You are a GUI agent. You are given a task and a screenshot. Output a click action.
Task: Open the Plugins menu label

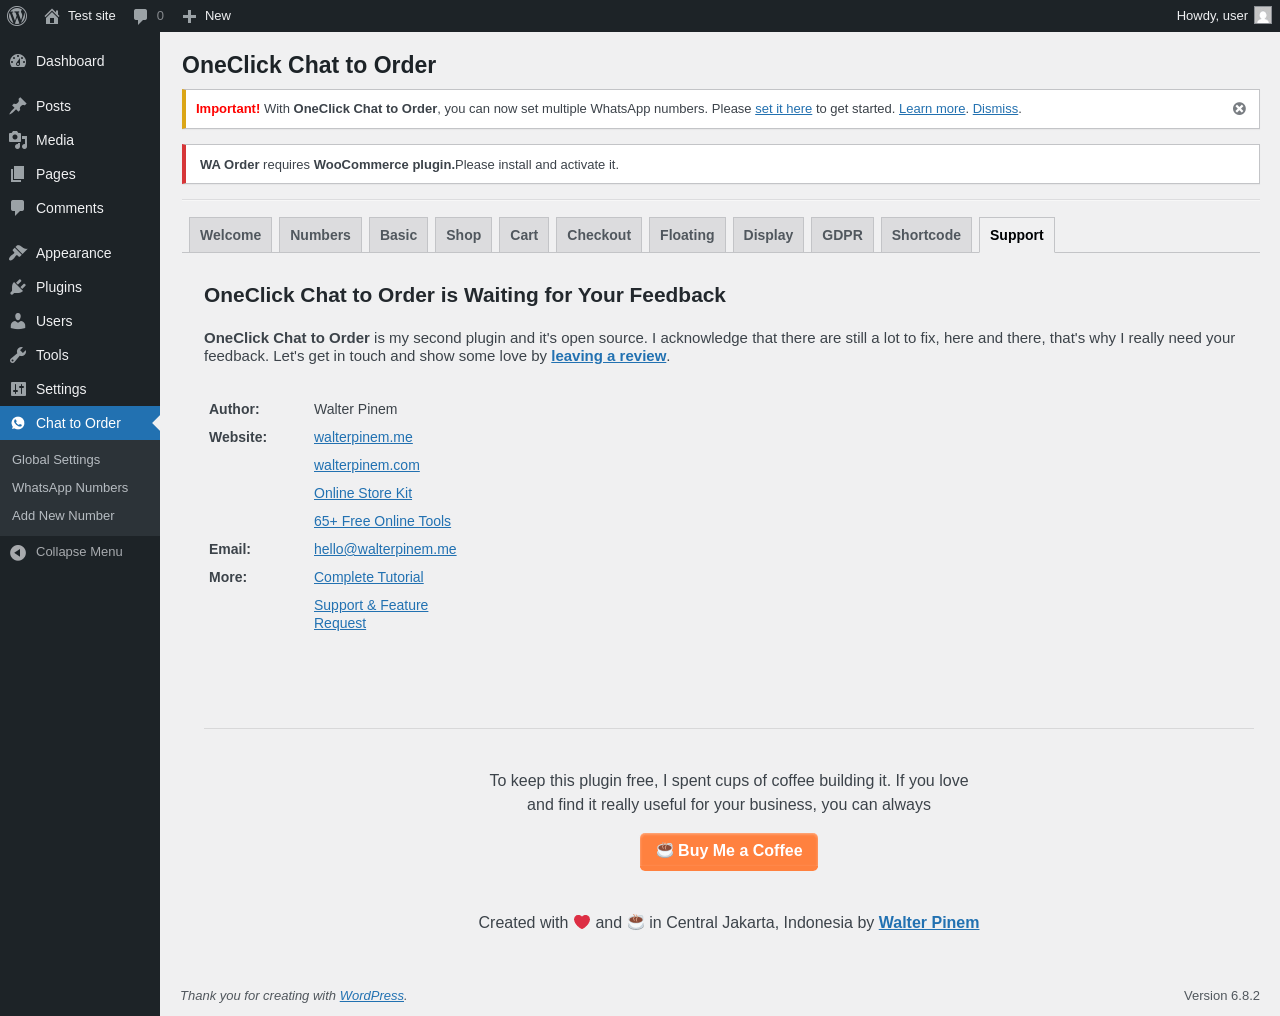pos(59,287)
